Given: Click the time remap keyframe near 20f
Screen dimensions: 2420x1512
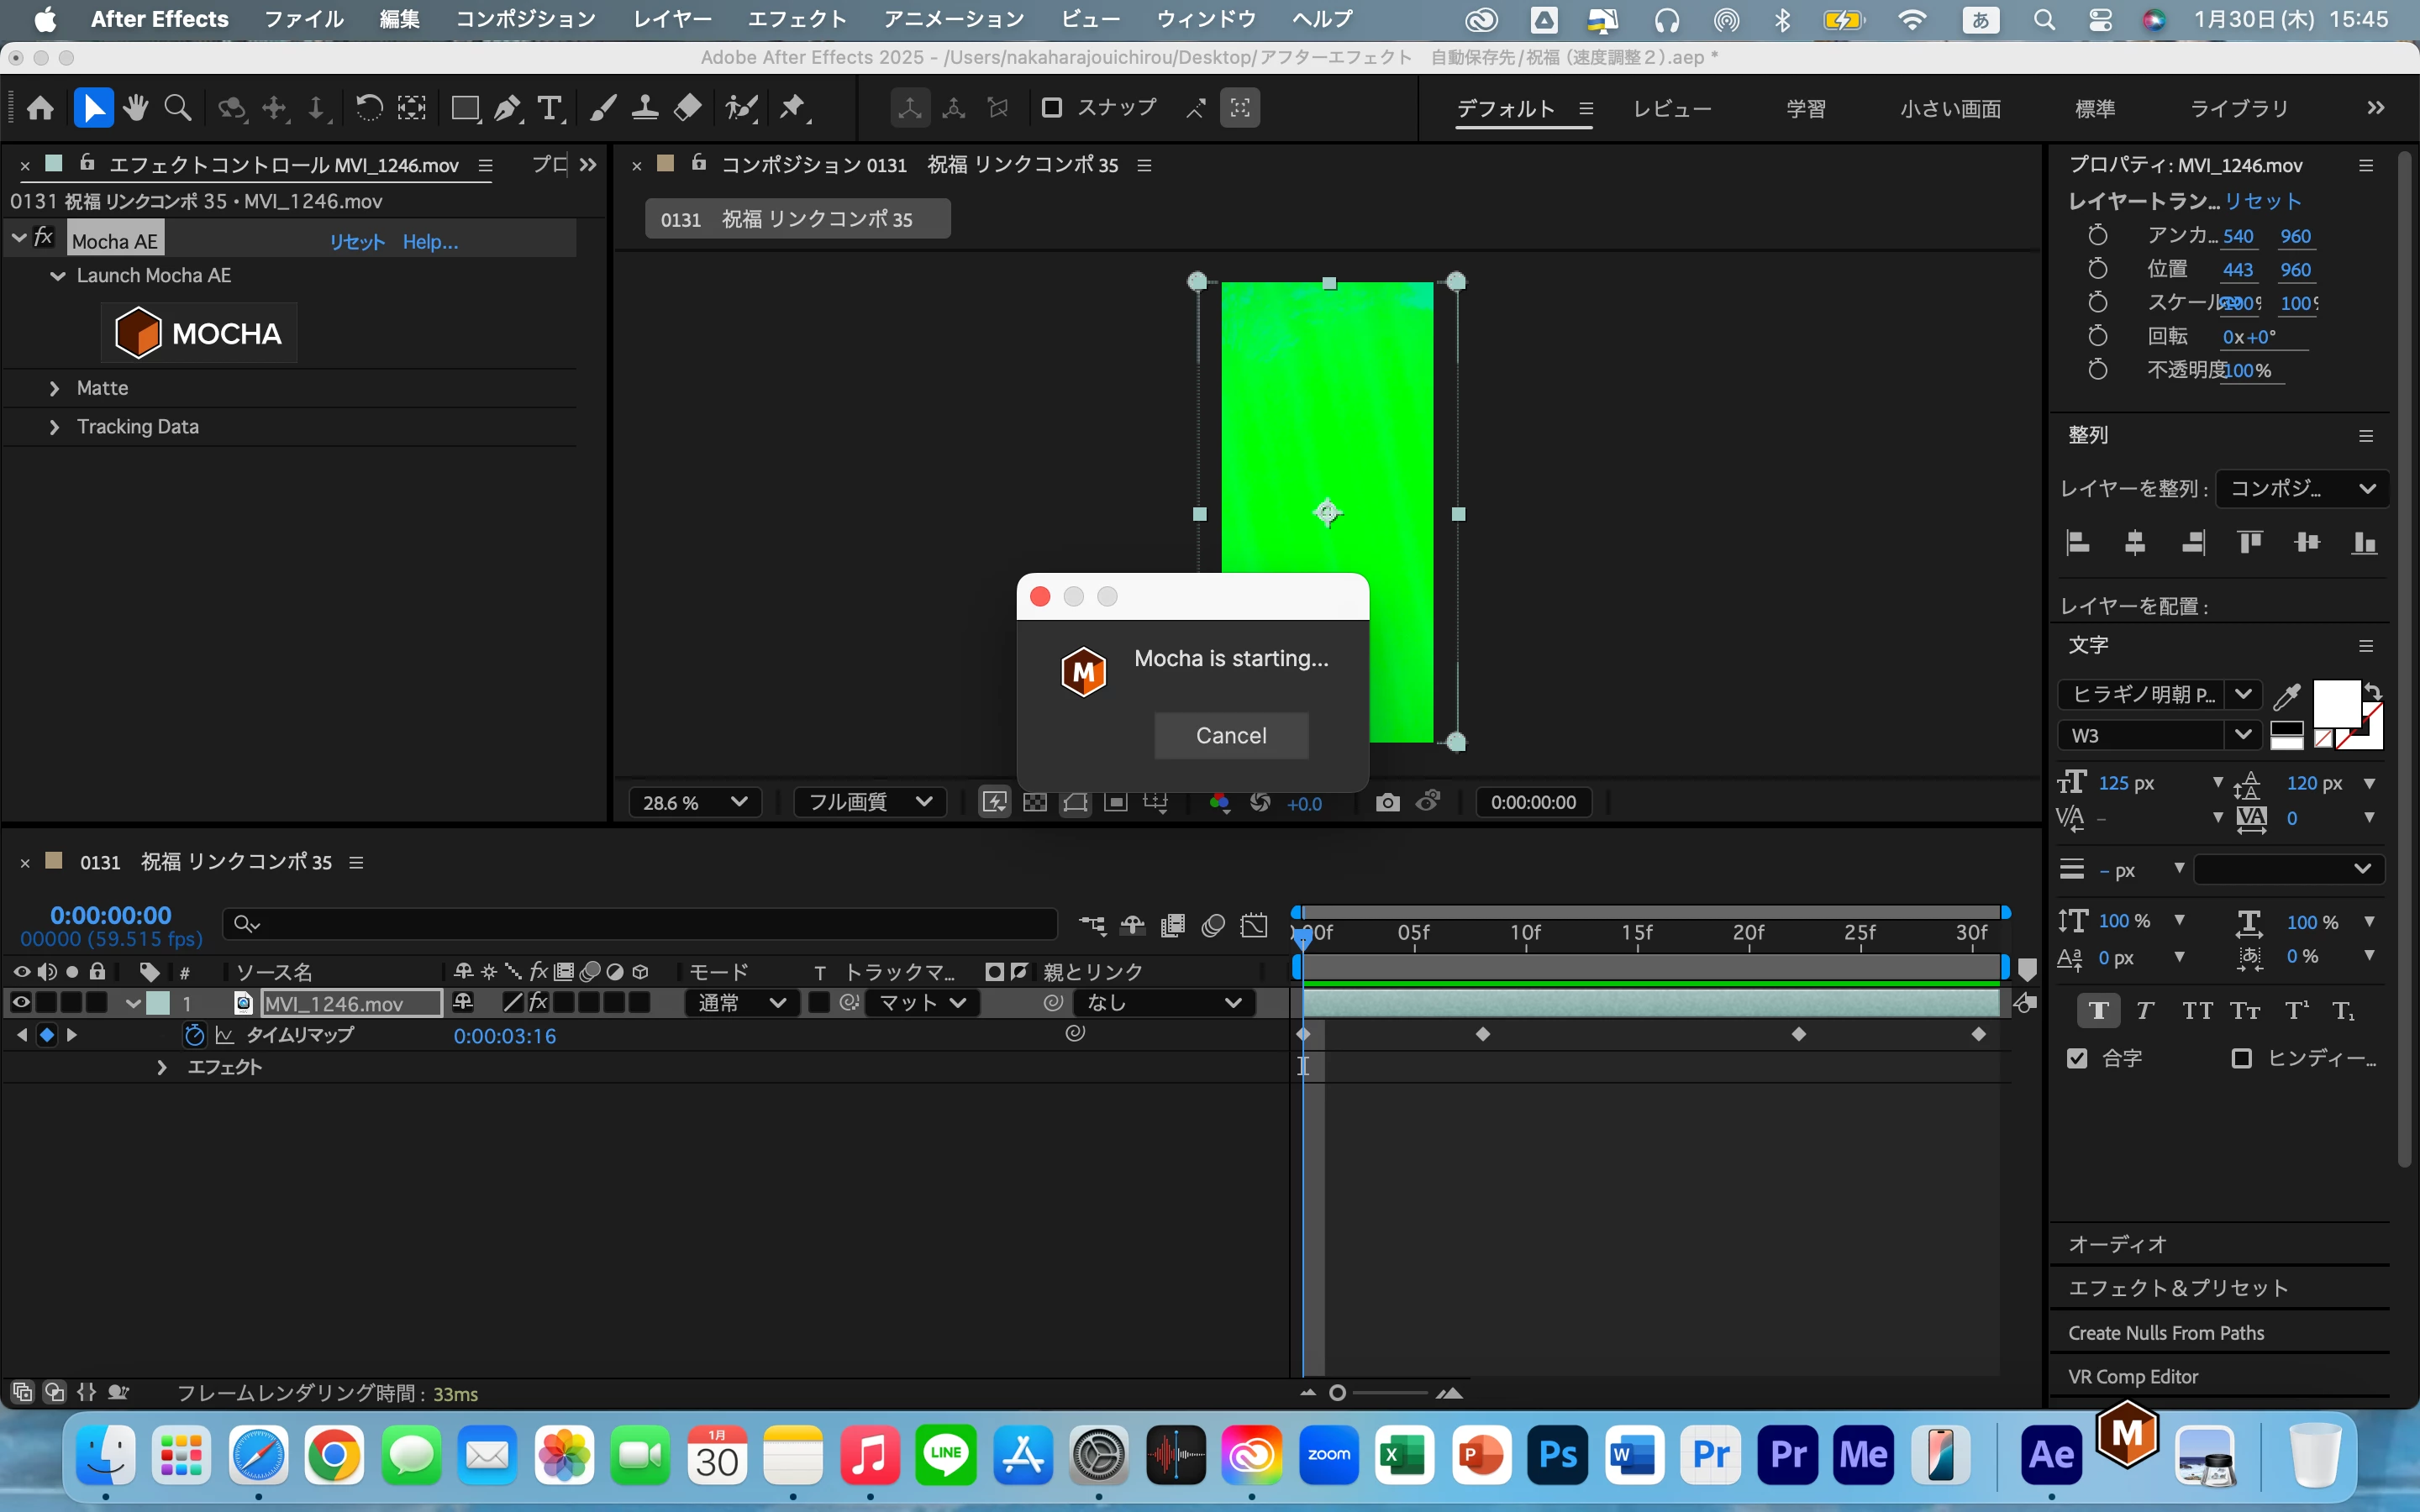Looking at the screenshot, I should (x=1798, y=1034).
